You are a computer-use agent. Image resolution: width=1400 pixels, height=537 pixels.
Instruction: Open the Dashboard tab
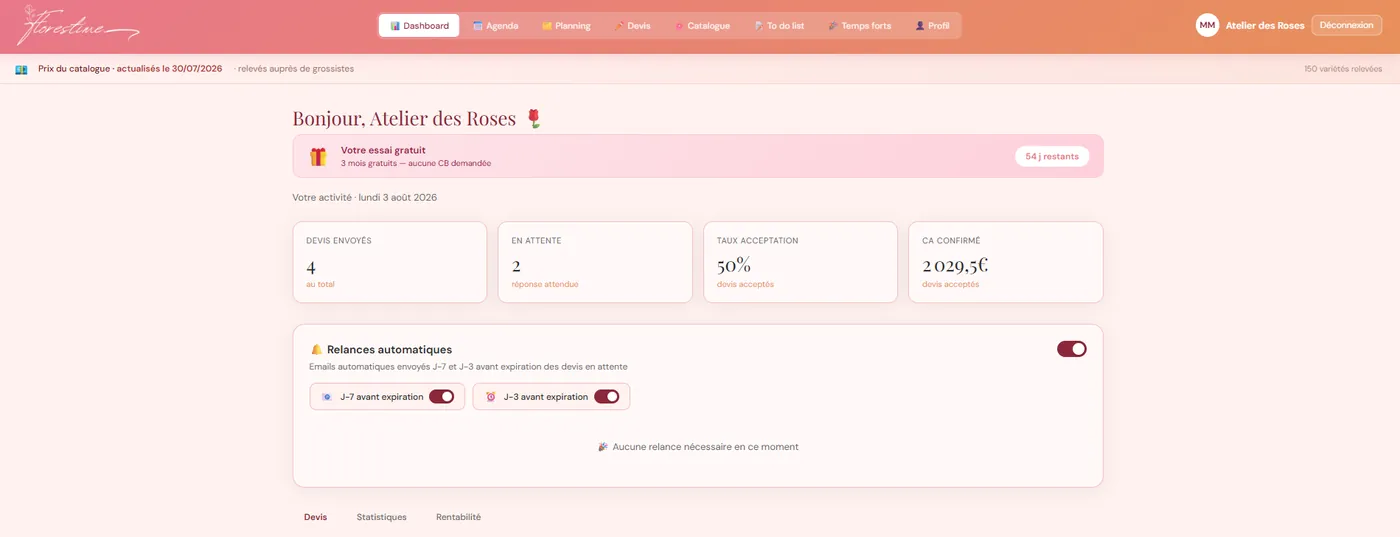[x=419, y=26]
